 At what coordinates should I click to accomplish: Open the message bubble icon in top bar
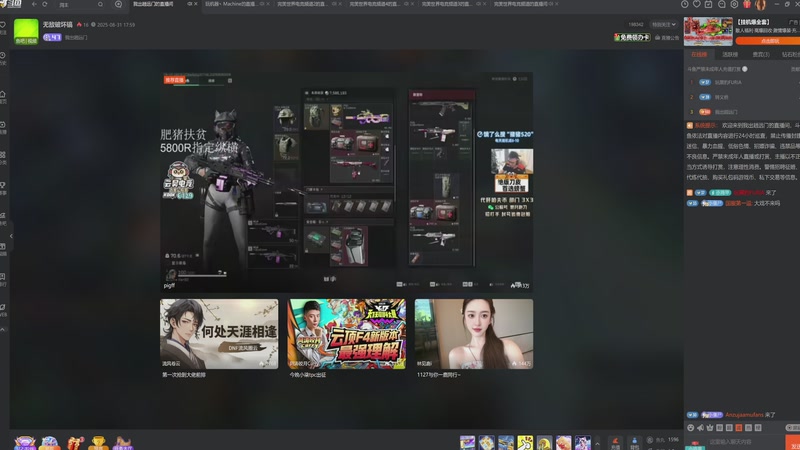(x=721, y=4)
